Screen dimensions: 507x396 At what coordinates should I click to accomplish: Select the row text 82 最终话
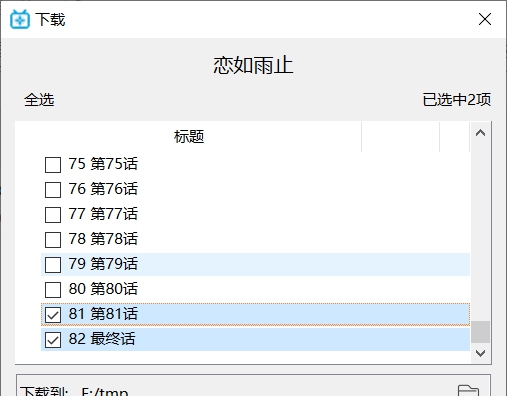tap(102, 339)
